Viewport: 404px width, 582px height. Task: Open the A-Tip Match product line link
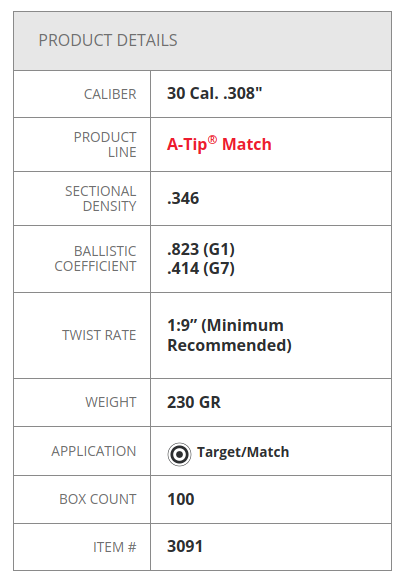pyautogui.click(x=219, y=144)
